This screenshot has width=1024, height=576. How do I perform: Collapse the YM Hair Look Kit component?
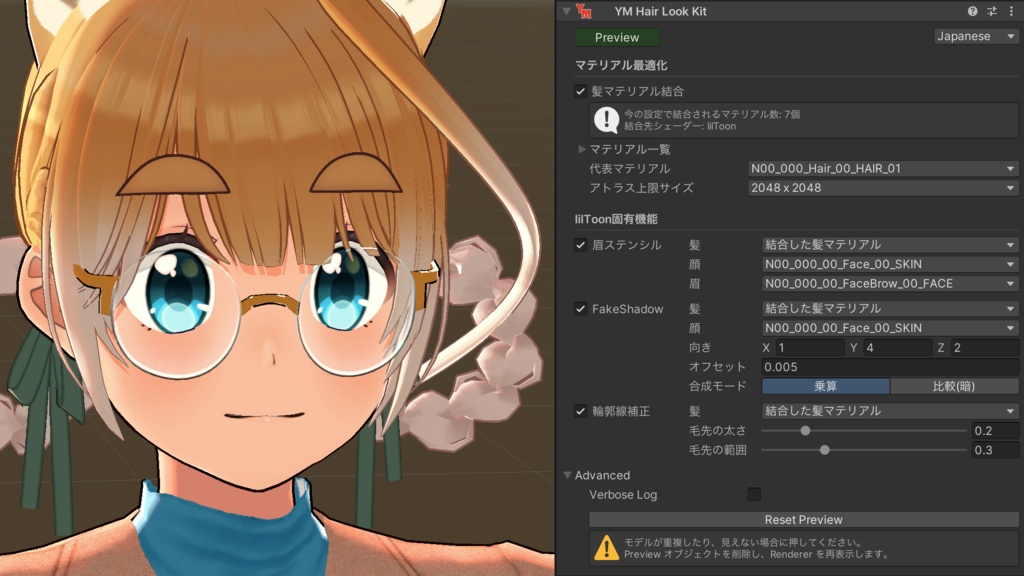coord(566,11)
